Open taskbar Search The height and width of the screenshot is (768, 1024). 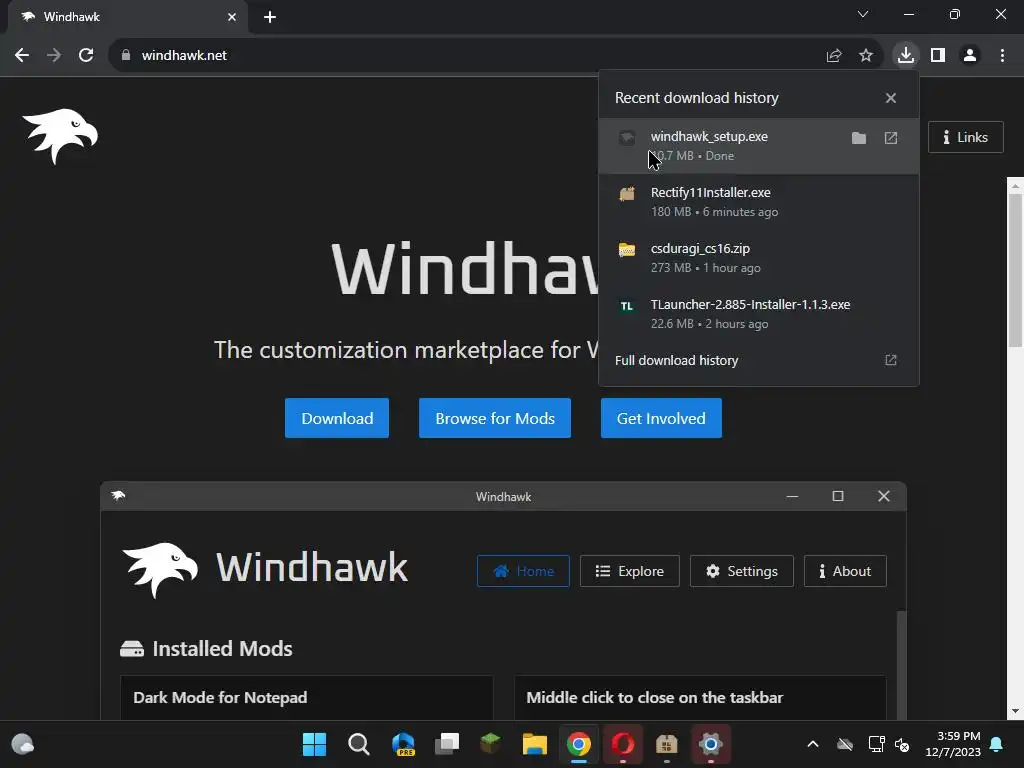tap(359, 744)
